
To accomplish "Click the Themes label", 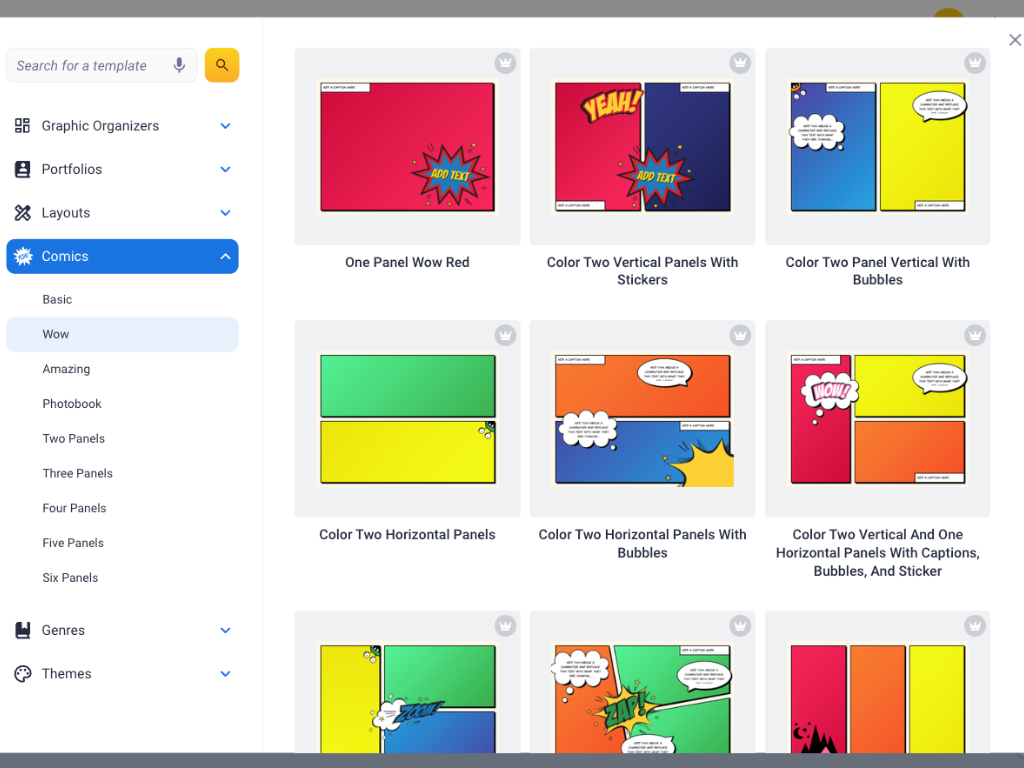I will [x=67, y=673].
